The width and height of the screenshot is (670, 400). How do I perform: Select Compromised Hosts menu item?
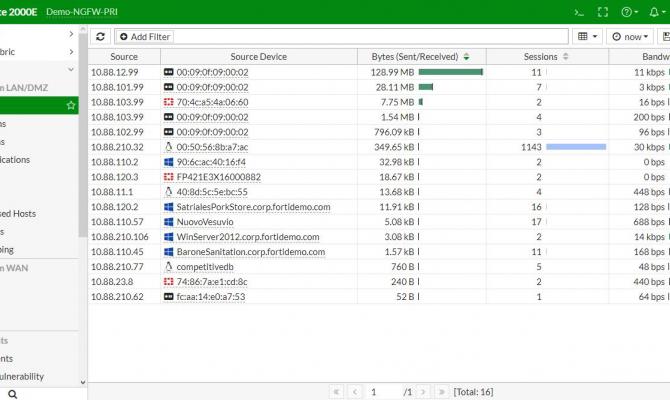18,214
